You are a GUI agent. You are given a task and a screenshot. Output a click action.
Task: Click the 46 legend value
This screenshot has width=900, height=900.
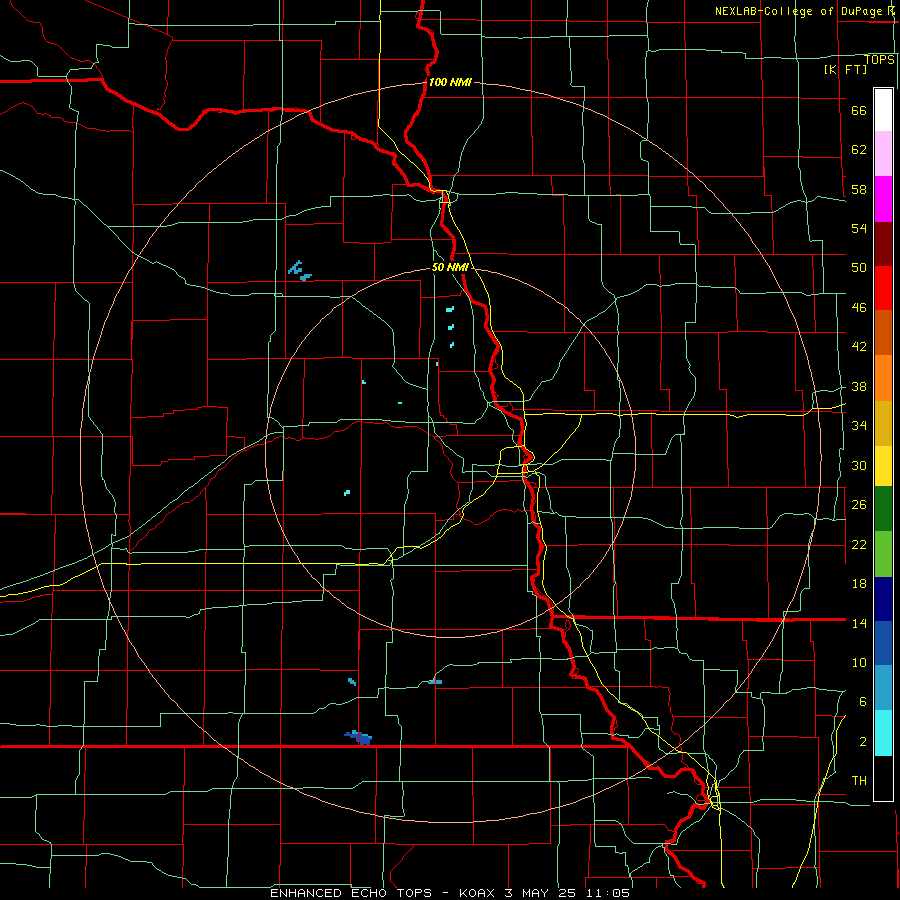(x=859, y=308)
